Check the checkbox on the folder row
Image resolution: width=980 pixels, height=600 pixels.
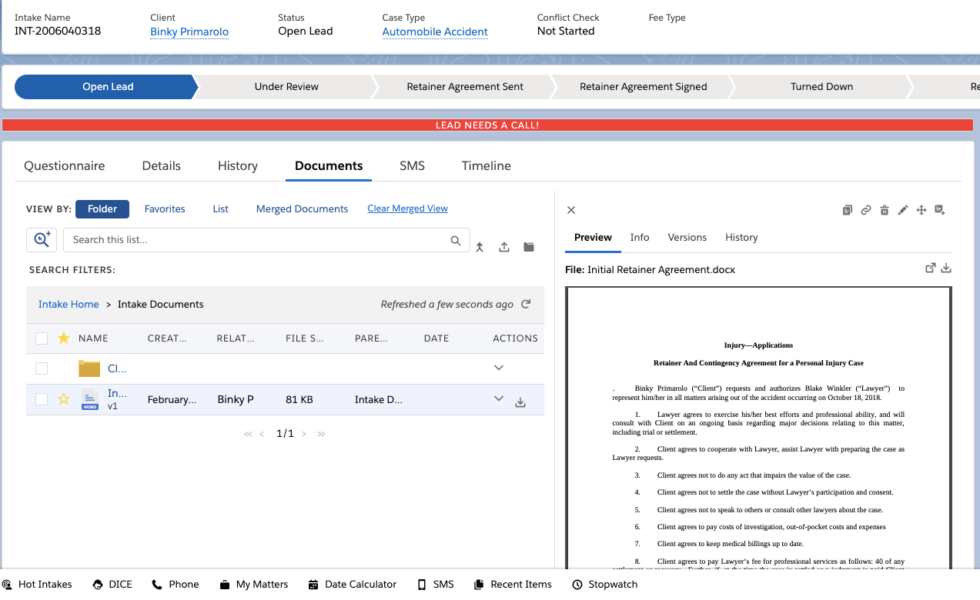[41, 367]
